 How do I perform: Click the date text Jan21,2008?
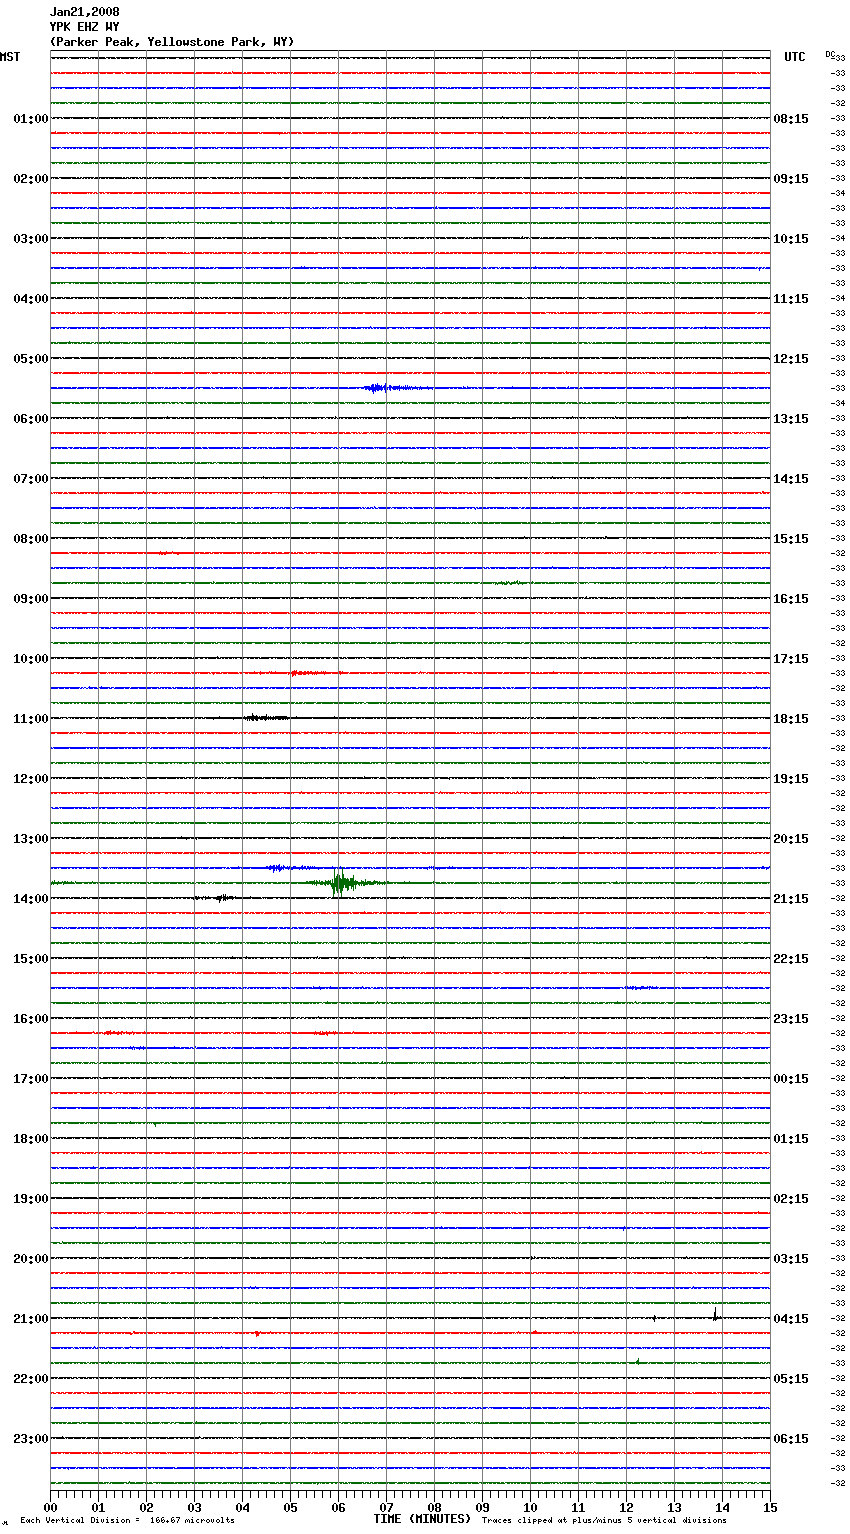coord(84,12)
